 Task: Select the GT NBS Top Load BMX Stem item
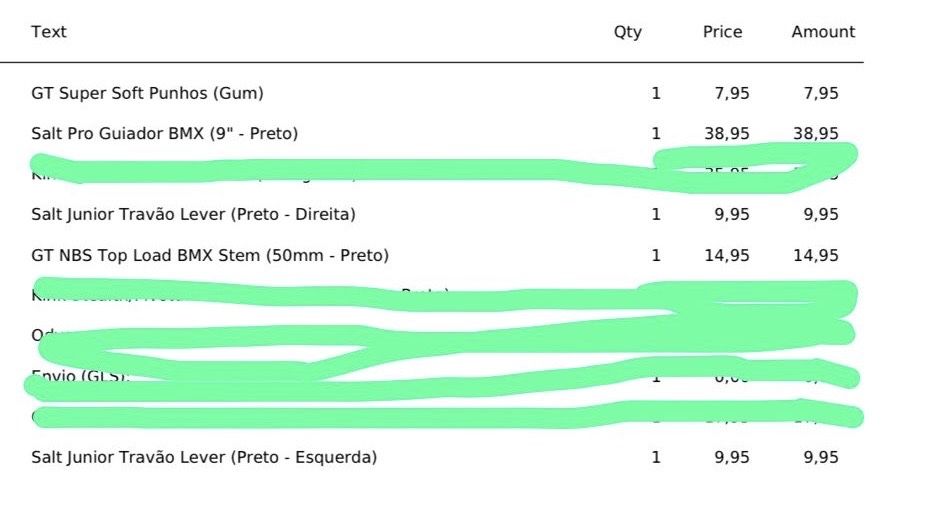click(210, 255)
